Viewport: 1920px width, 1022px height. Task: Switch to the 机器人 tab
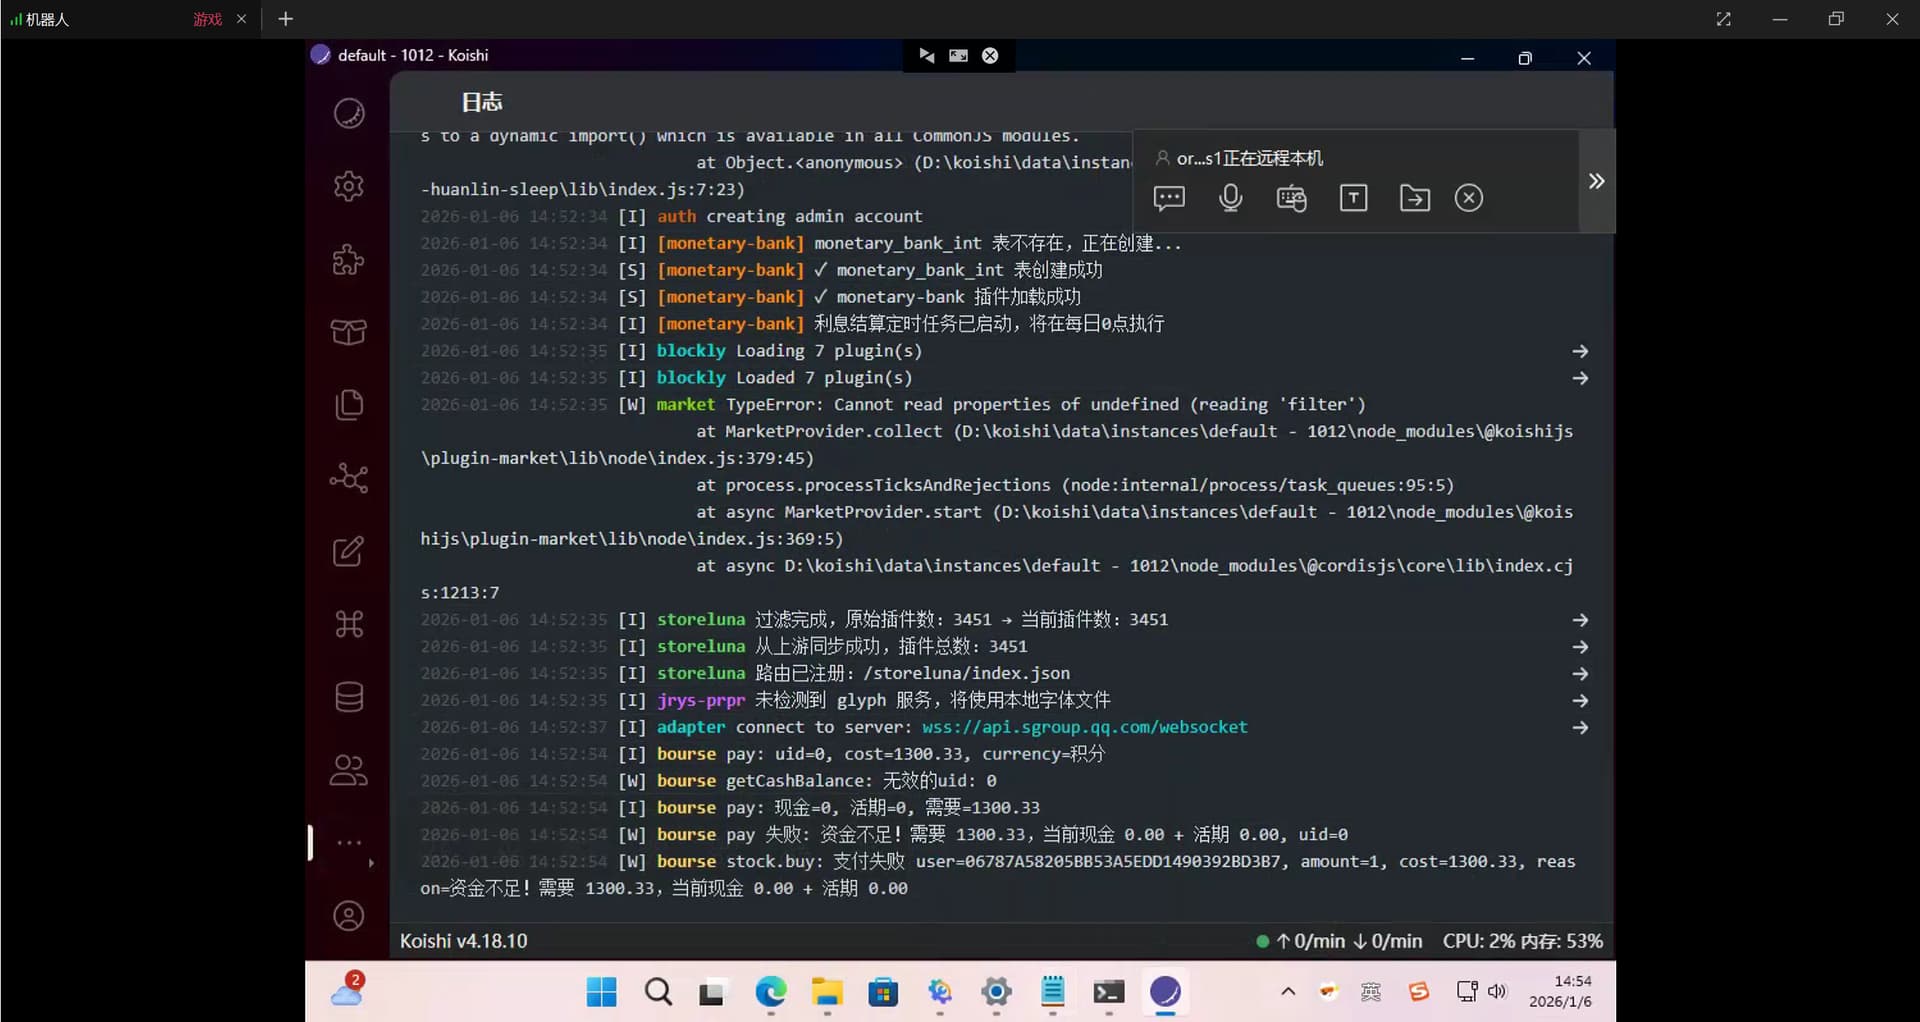click(47, 19)
